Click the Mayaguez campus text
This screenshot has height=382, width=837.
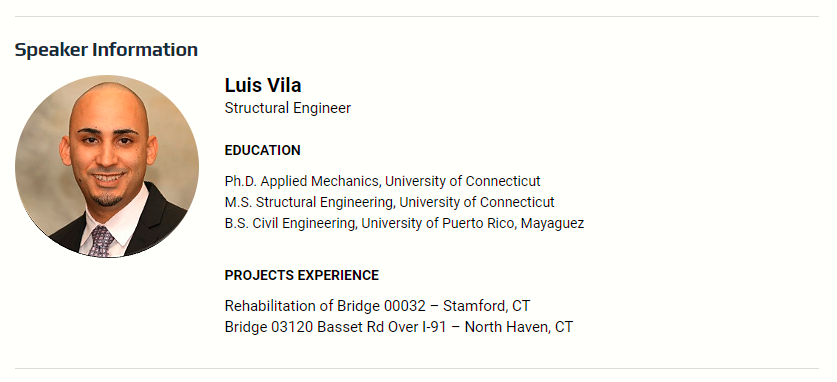click(x=552, y=224)
